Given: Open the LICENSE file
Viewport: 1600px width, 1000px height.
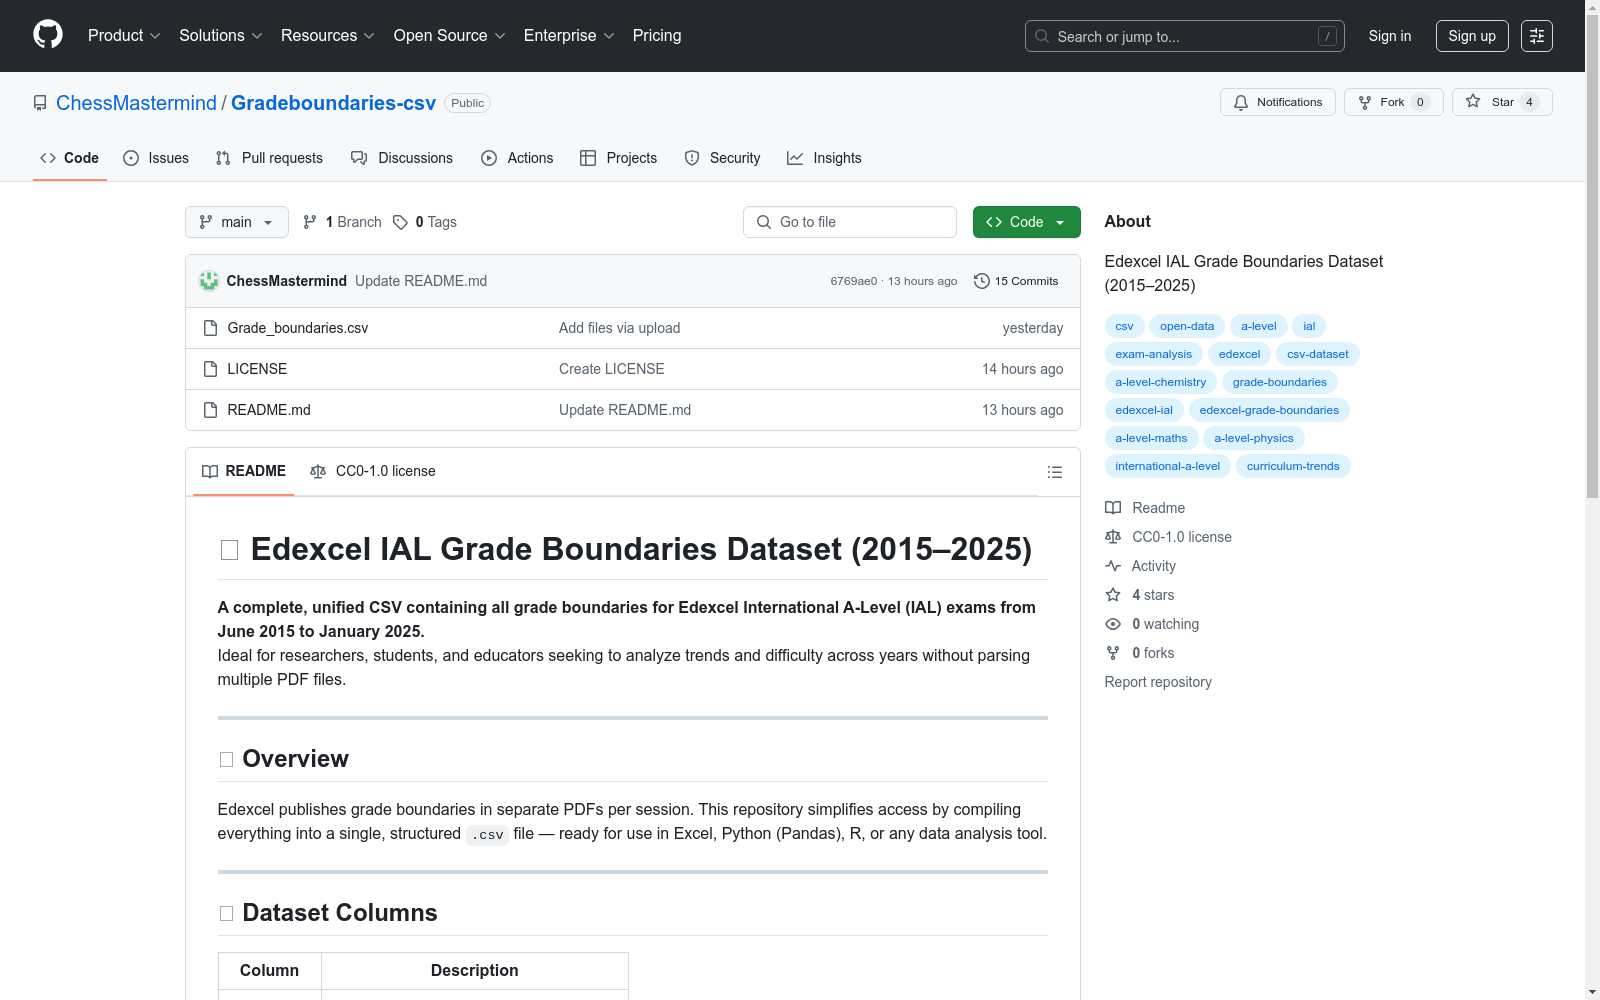Looking at the screenshot, I should (x=257, y=369).
